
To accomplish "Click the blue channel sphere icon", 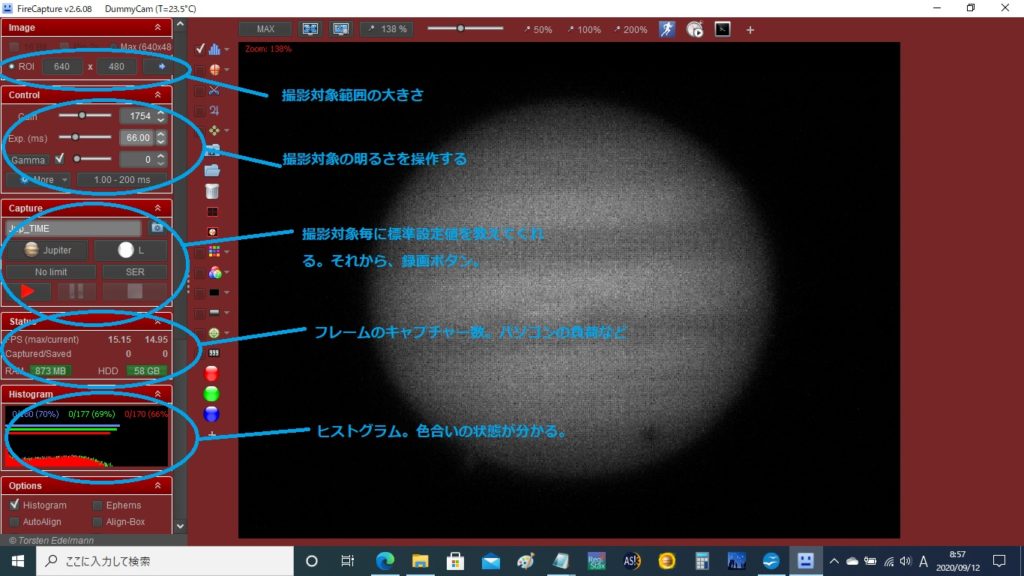I will pyautogui.click(x=212, y=414).
